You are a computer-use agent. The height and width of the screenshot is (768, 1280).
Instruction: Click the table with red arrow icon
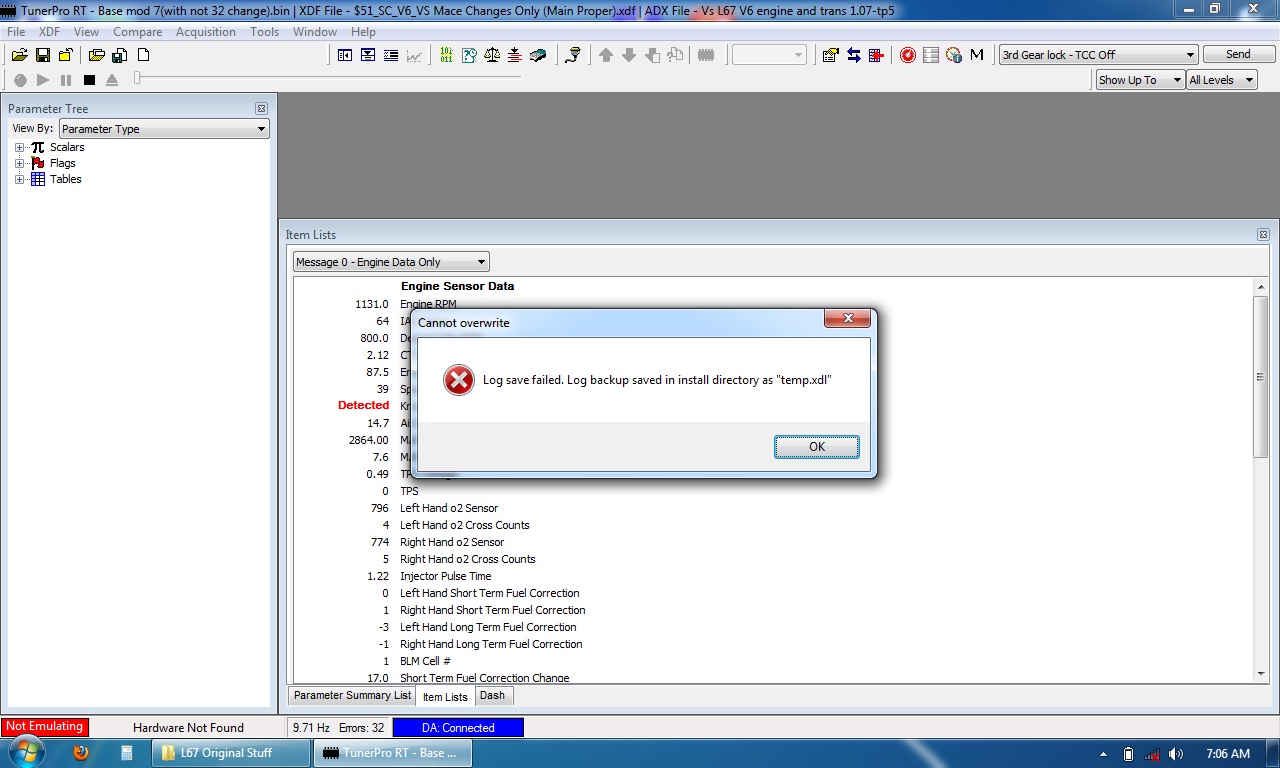click(877, 55)
